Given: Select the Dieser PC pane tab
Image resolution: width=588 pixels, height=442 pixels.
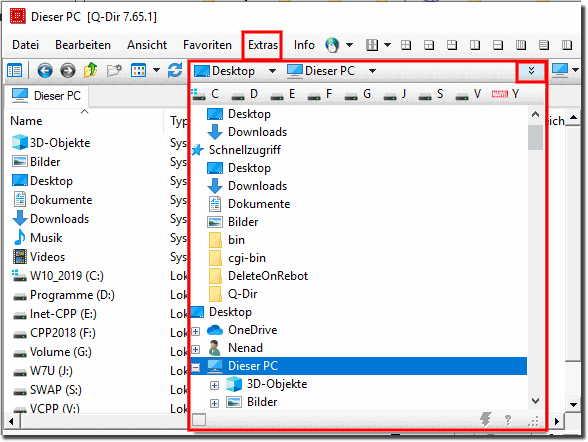Looking at the screenshot, I should [46, 96].
